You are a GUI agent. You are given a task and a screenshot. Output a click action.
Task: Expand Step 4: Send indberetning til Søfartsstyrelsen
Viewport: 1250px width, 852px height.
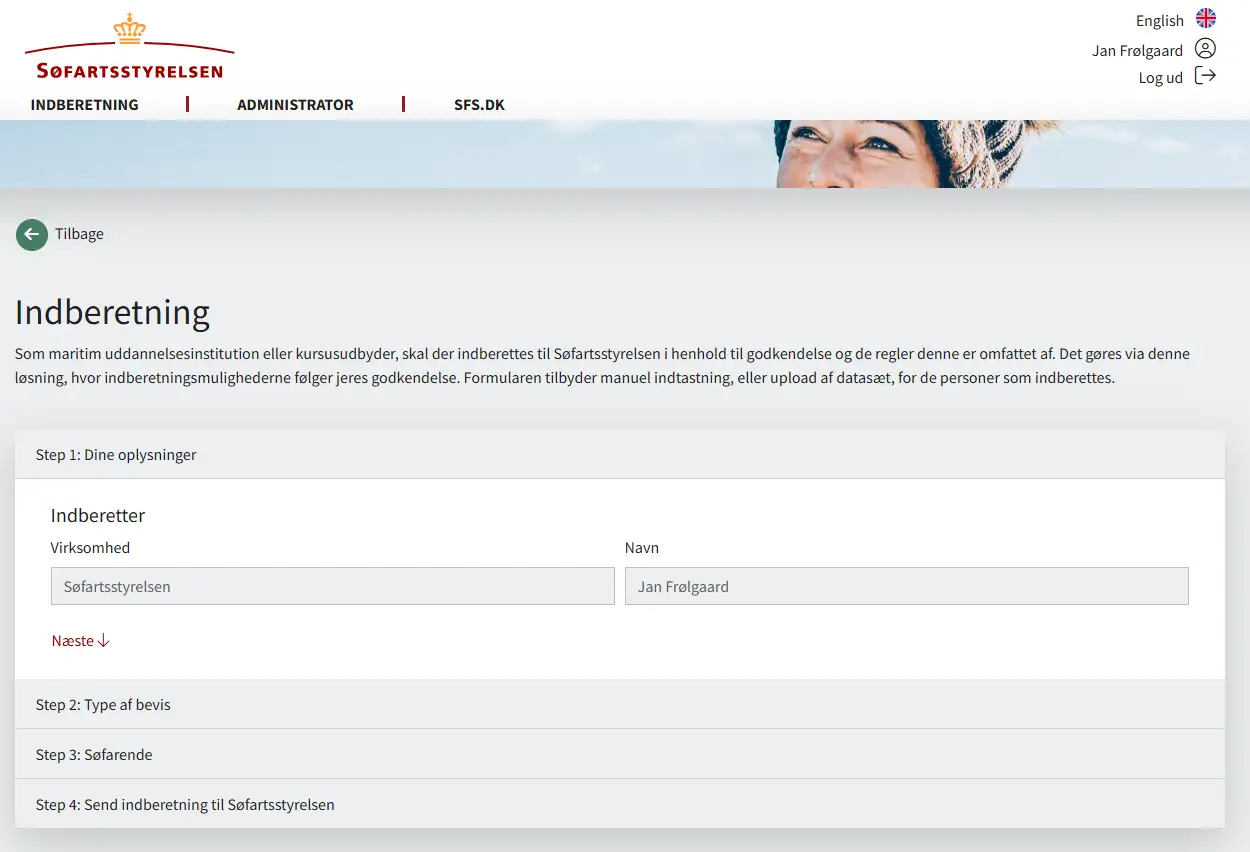(x=185, y=805)
